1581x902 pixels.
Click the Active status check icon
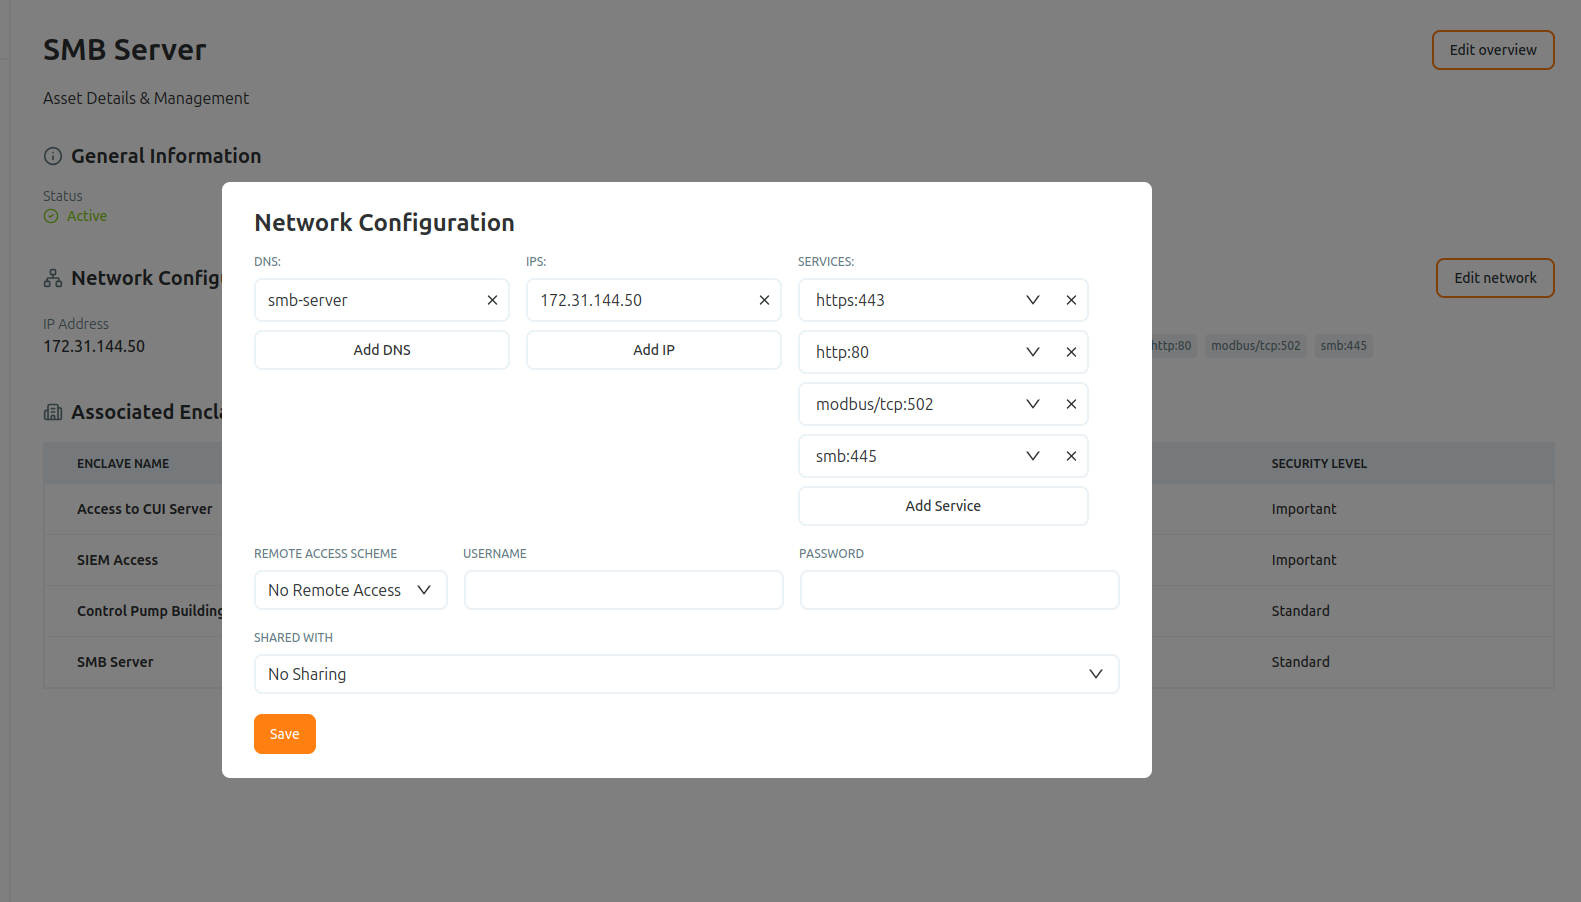coord(51,216)
